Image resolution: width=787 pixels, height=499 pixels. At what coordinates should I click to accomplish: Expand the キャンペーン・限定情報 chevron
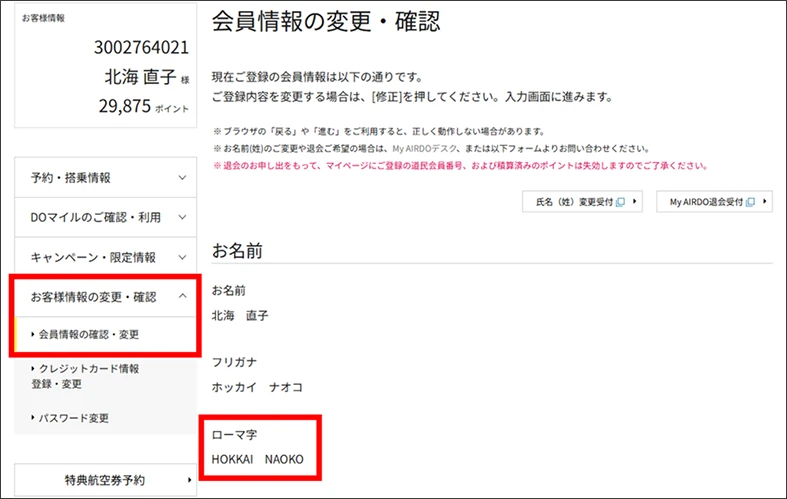click(x=181, y=257)
